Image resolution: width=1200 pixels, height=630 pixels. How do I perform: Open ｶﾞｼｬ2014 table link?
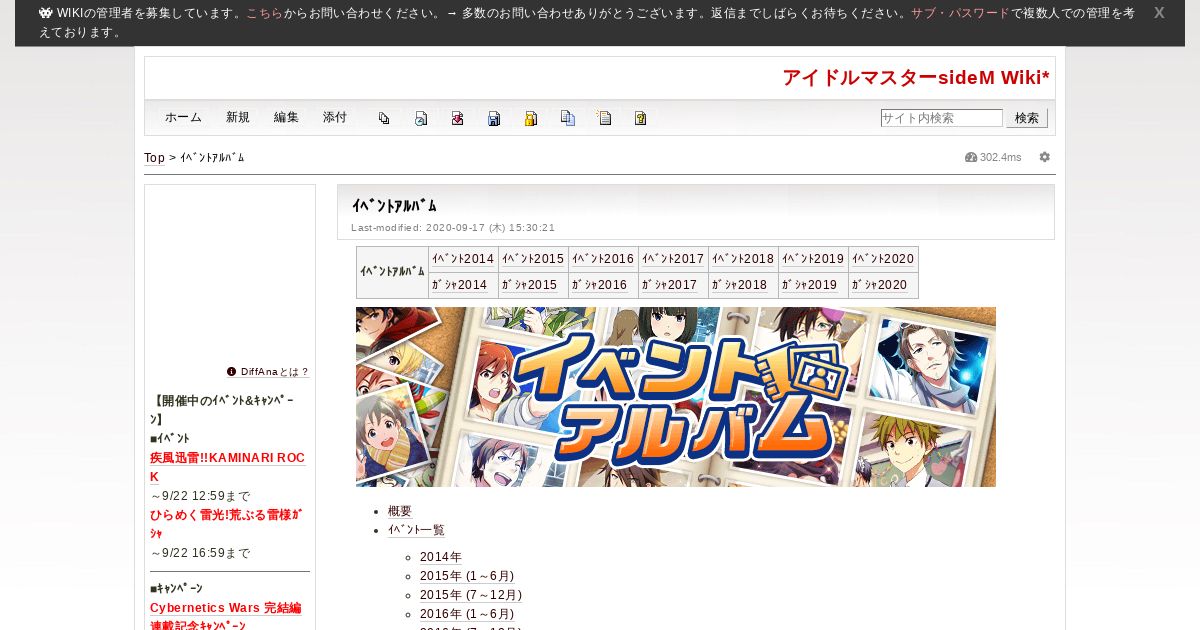pyautogui.click(x=460, y=285)
